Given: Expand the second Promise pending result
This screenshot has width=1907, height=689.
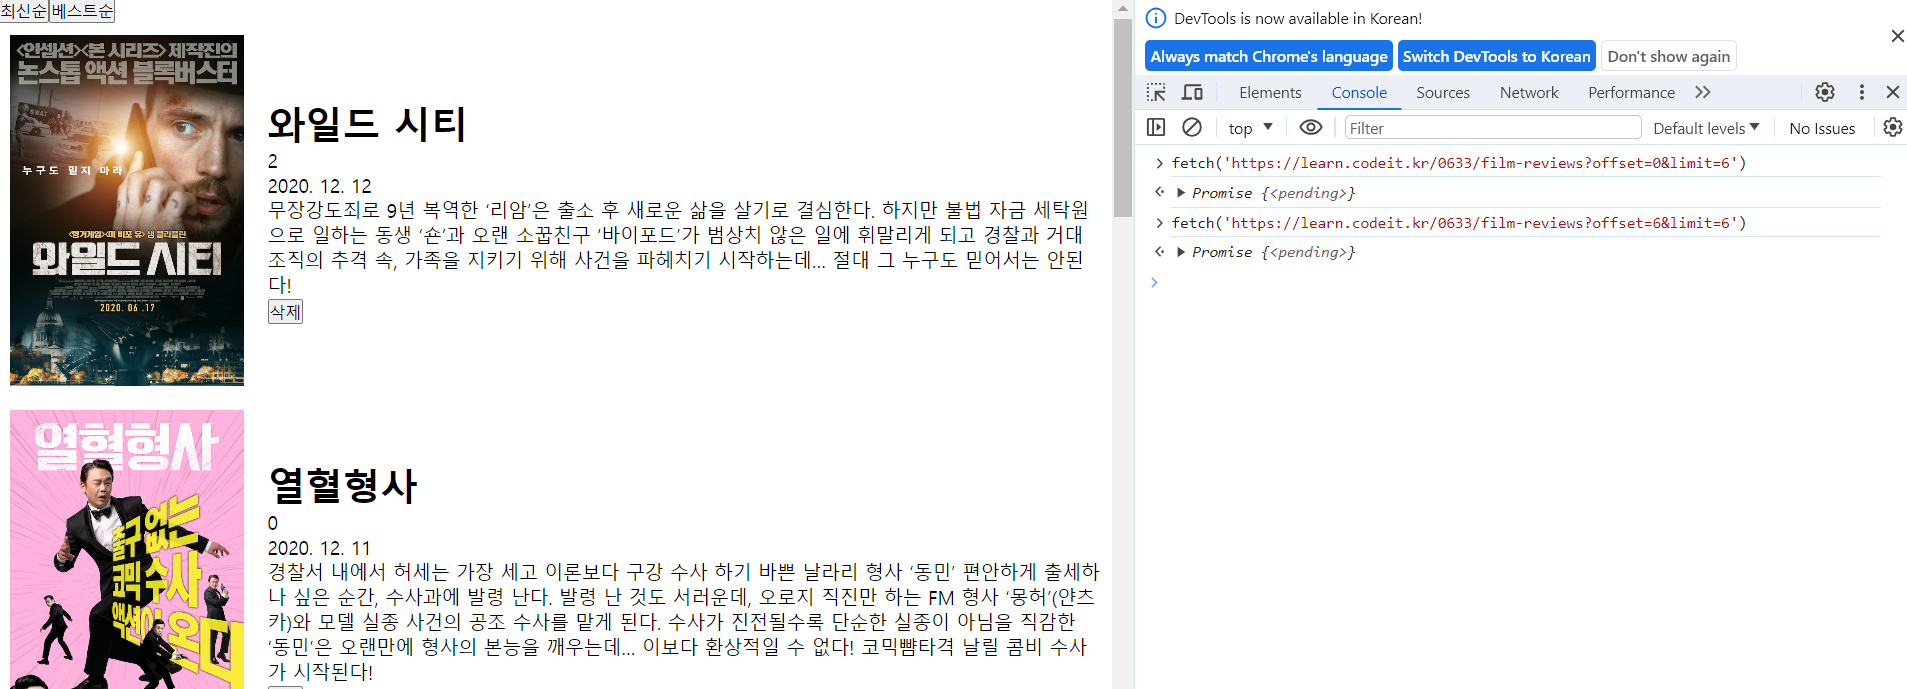Looking at the screenshot, I should 1181,252.
